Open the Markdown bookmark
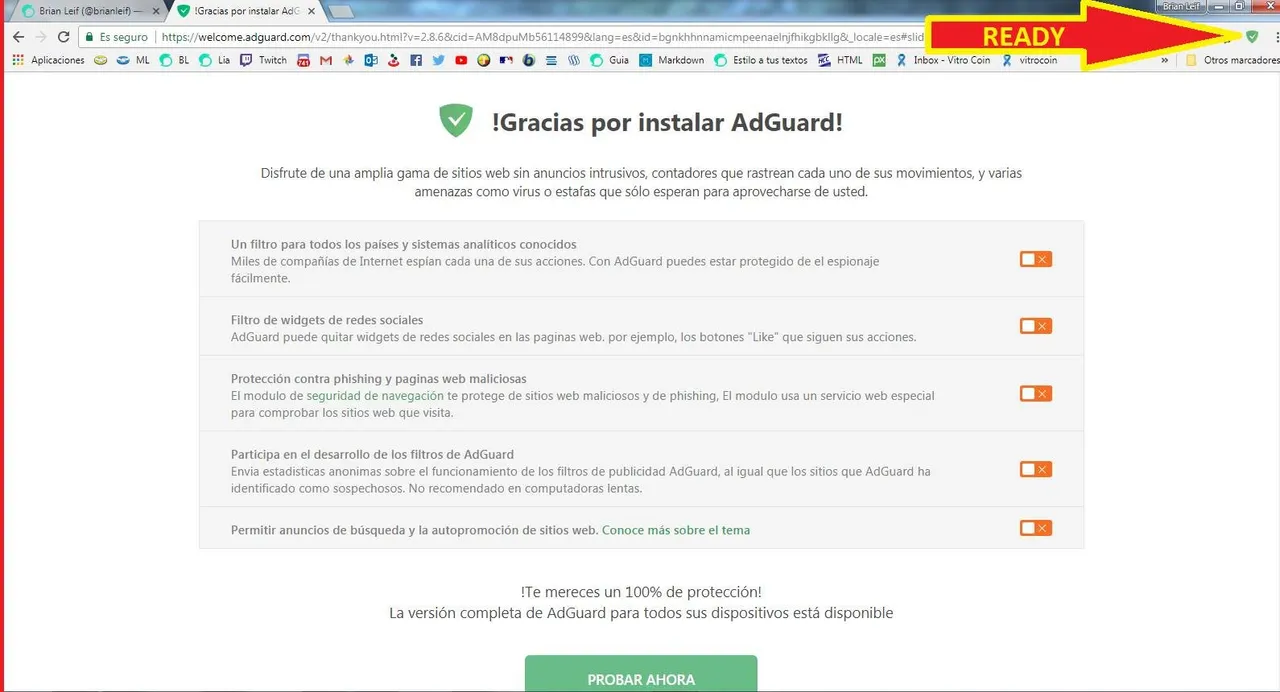This screenshot has height=692, width=1280. coord(672,60)
